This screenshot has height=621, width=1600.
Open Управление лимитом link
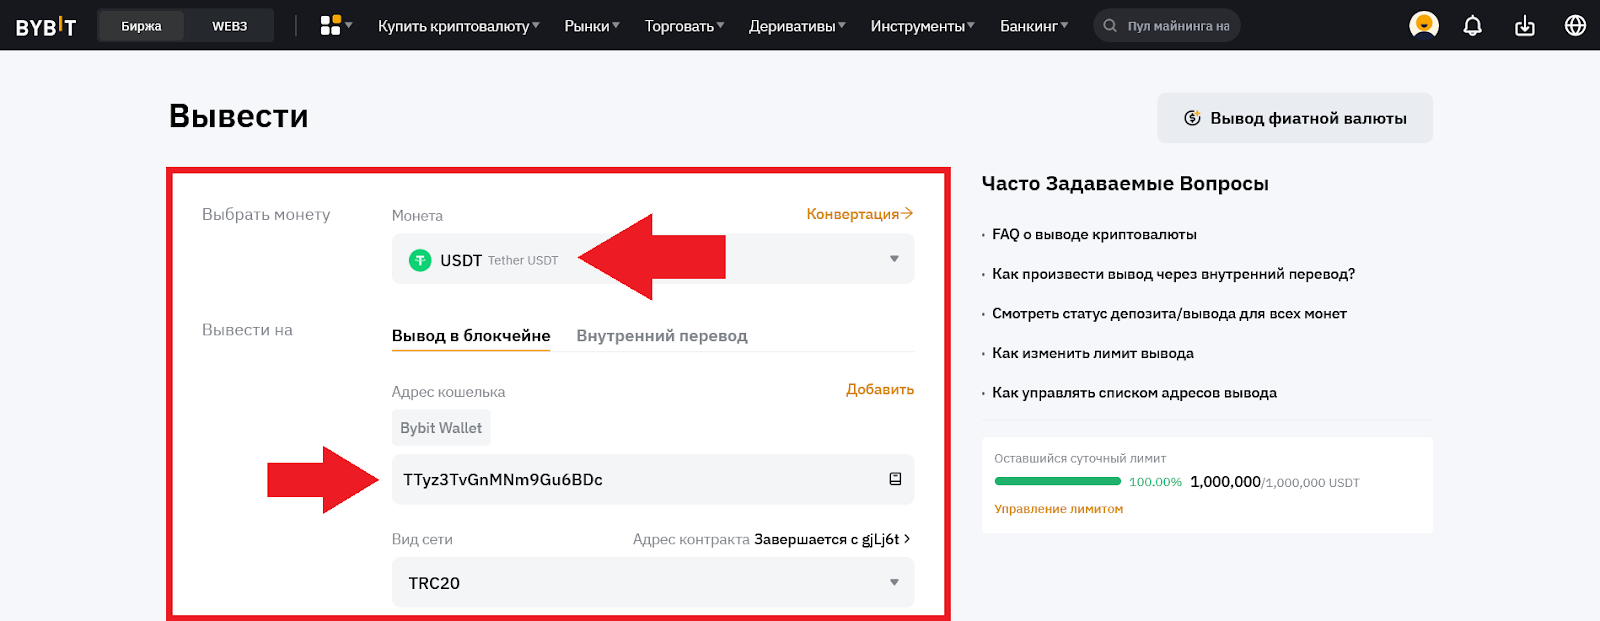pyautogui.click(x=1058, y=509)
